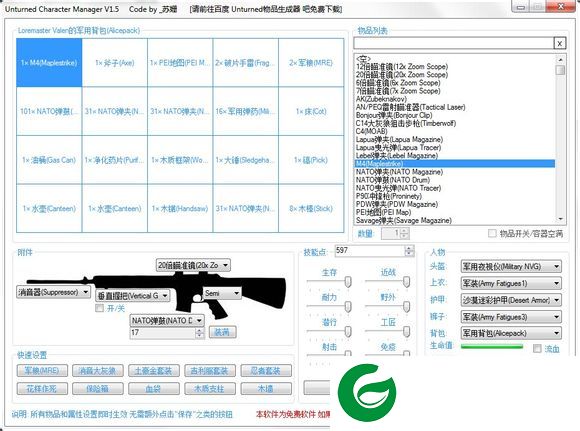Enable the 物品开关/容器空满 checkbox

[492, 233]
